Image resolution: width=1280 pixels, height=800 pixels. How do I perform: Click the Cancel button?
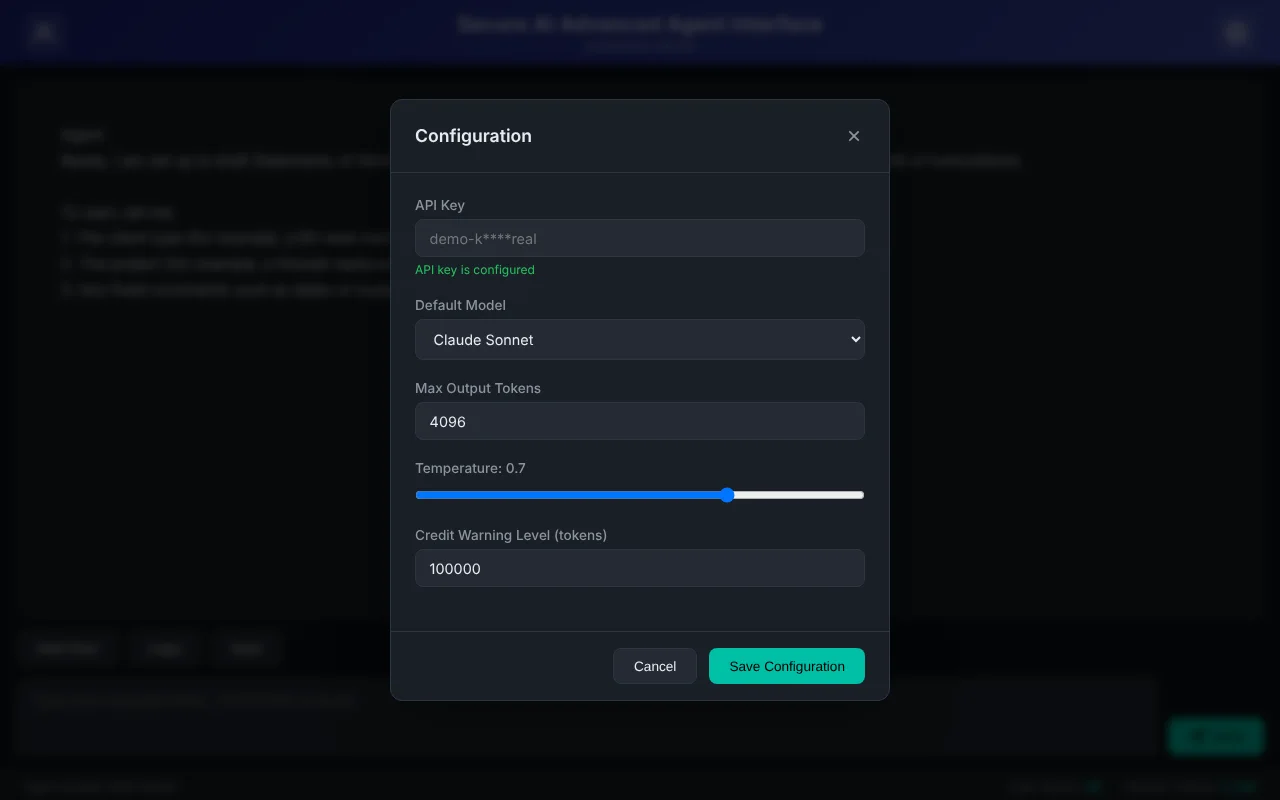tap(655, 666)
